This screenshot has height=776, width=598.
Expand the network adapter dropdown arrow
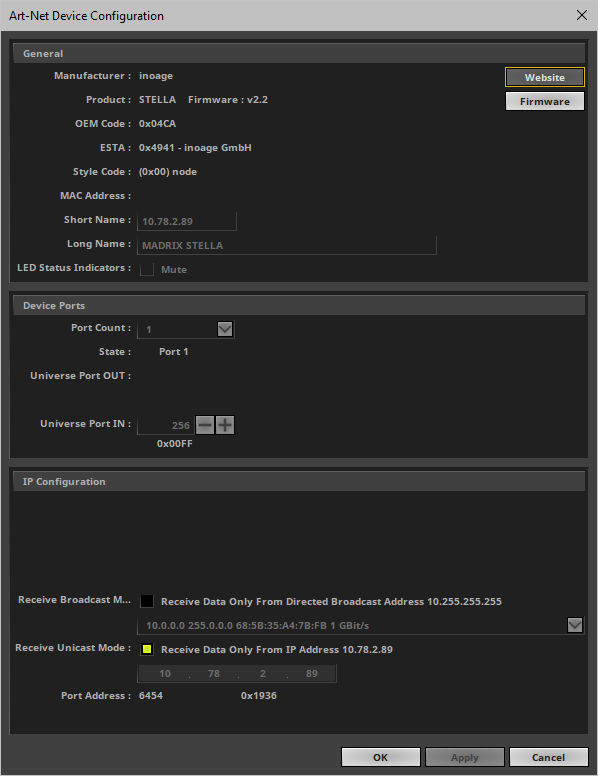point(575,625)
